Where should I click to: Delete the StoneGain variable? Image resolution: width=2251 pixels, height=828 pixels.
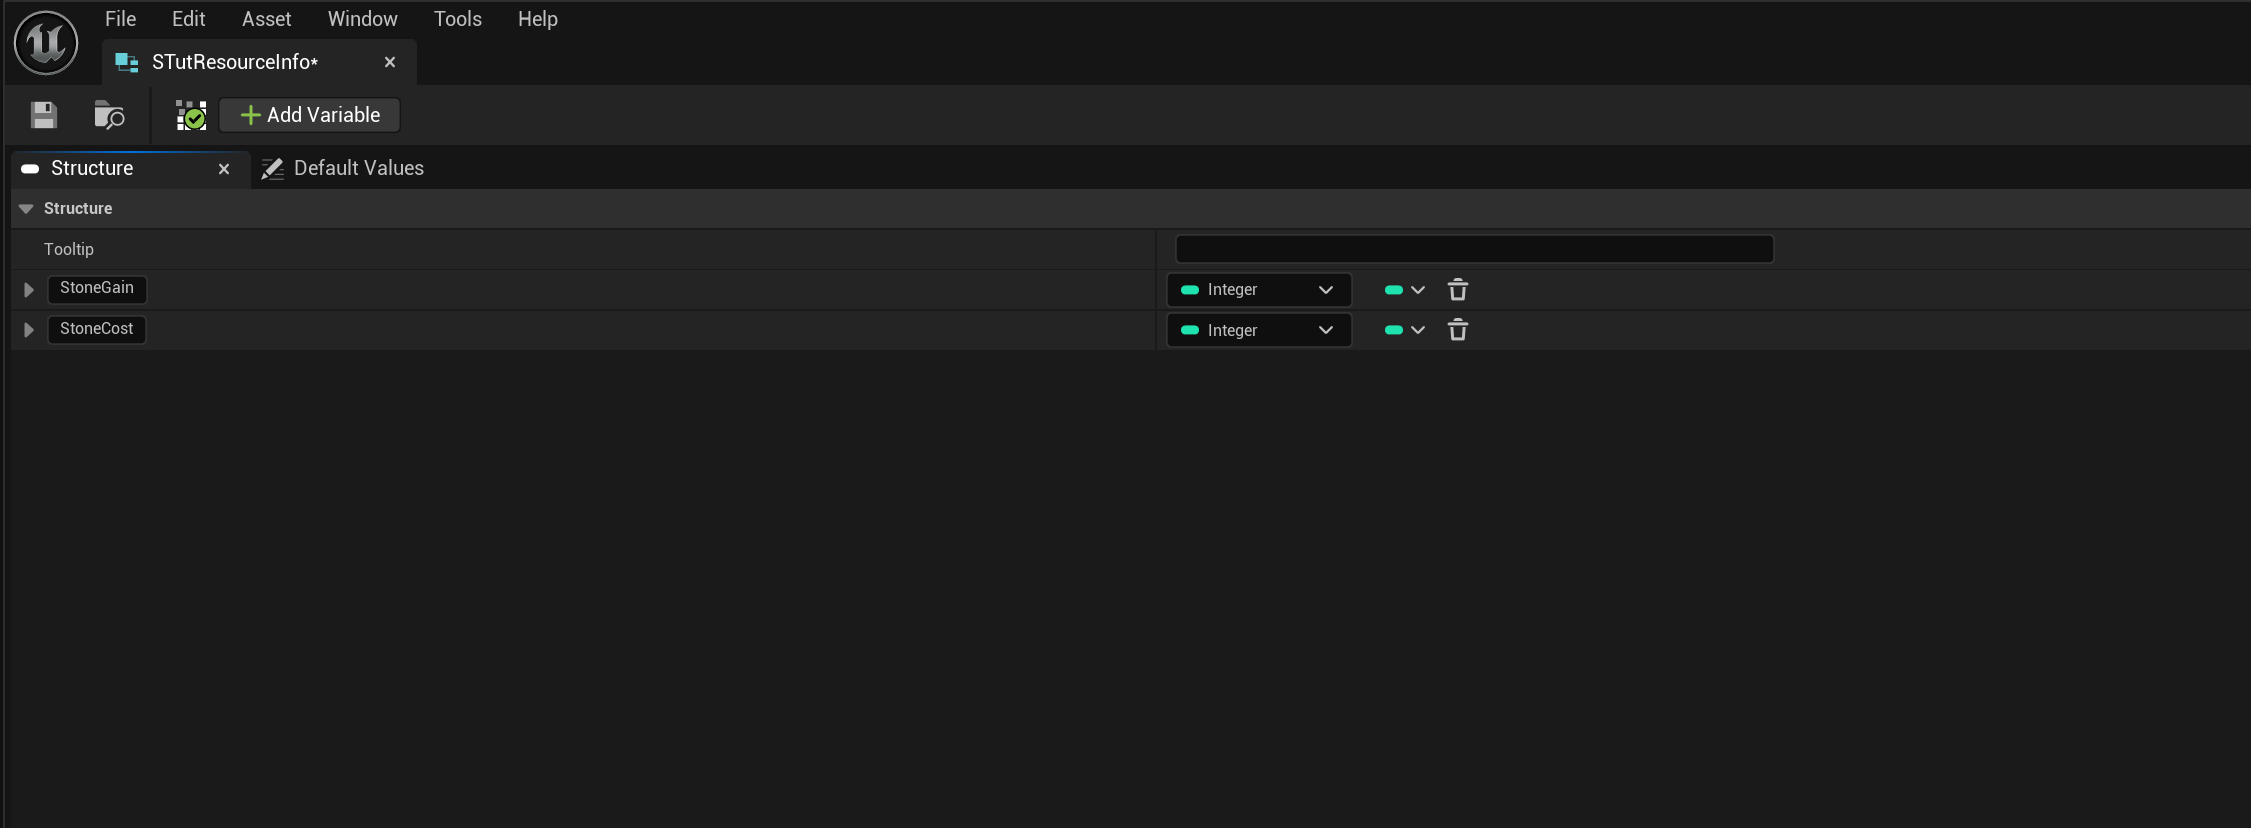pos(1457,290)
